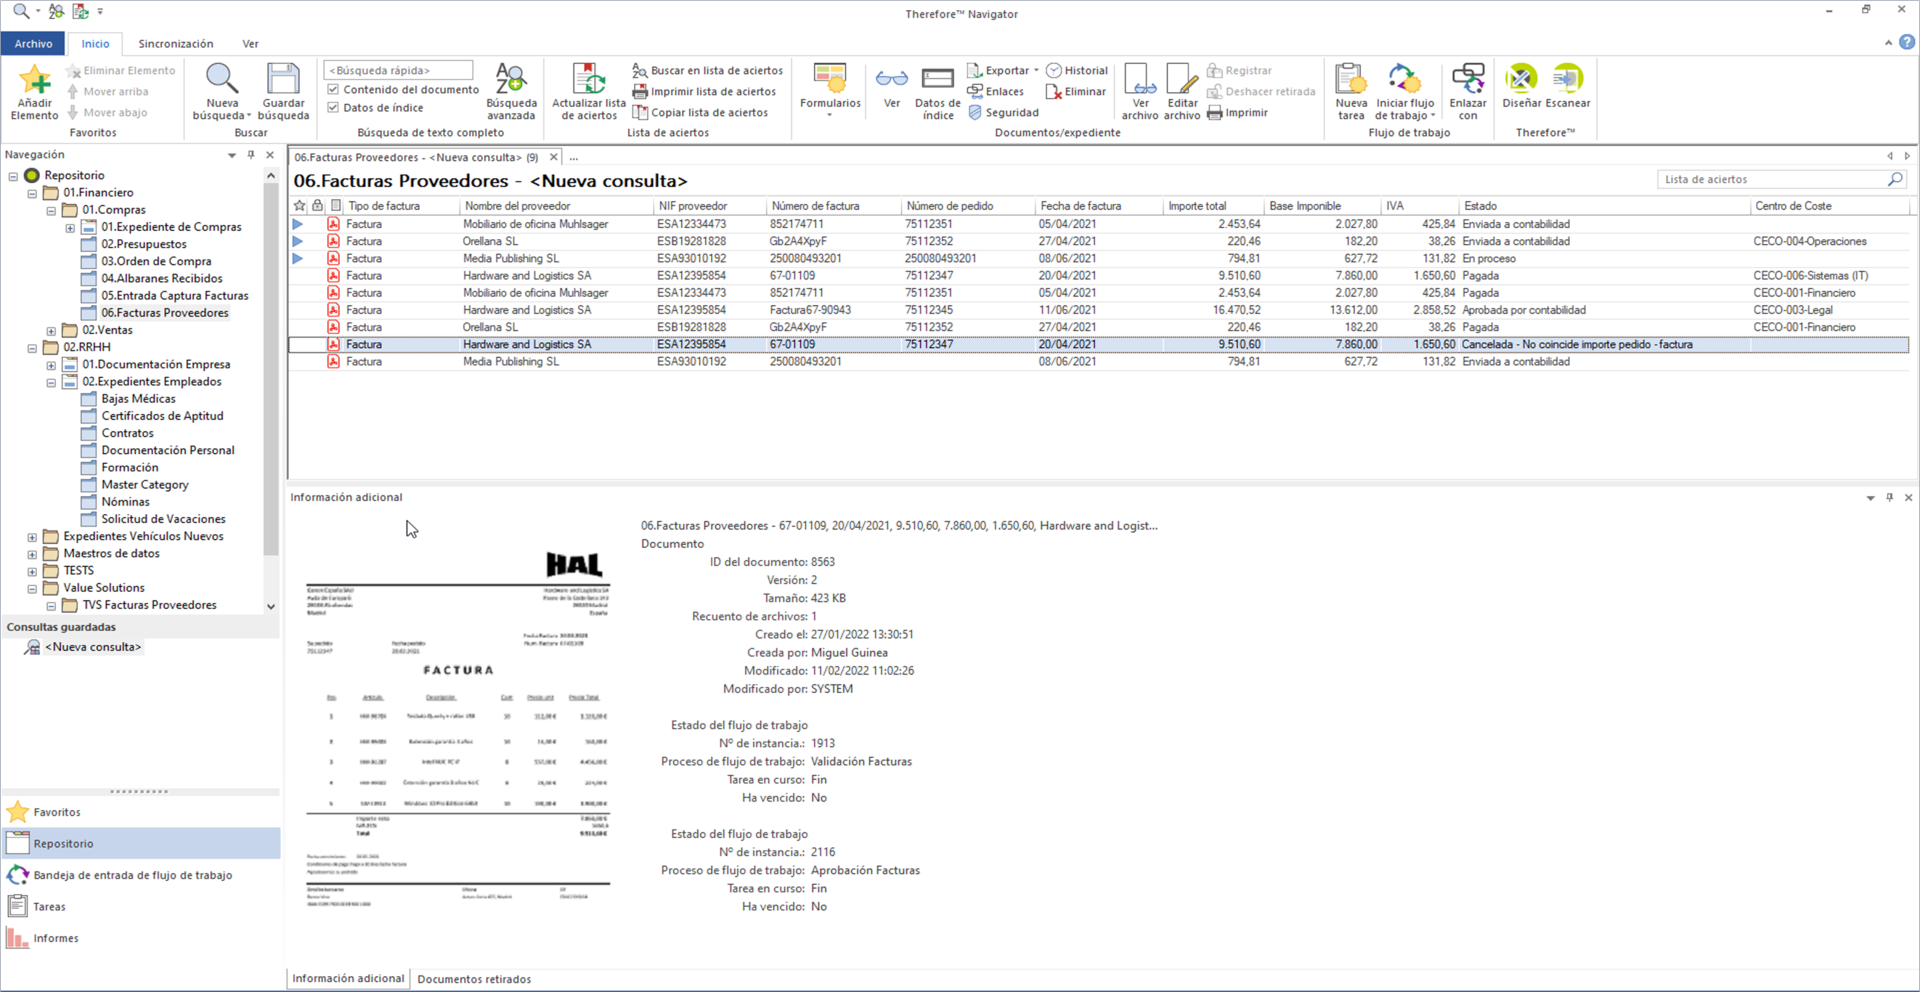1920x992 pixels.
Task: Sort by the Importe total column header
Action: (1197, 206)
